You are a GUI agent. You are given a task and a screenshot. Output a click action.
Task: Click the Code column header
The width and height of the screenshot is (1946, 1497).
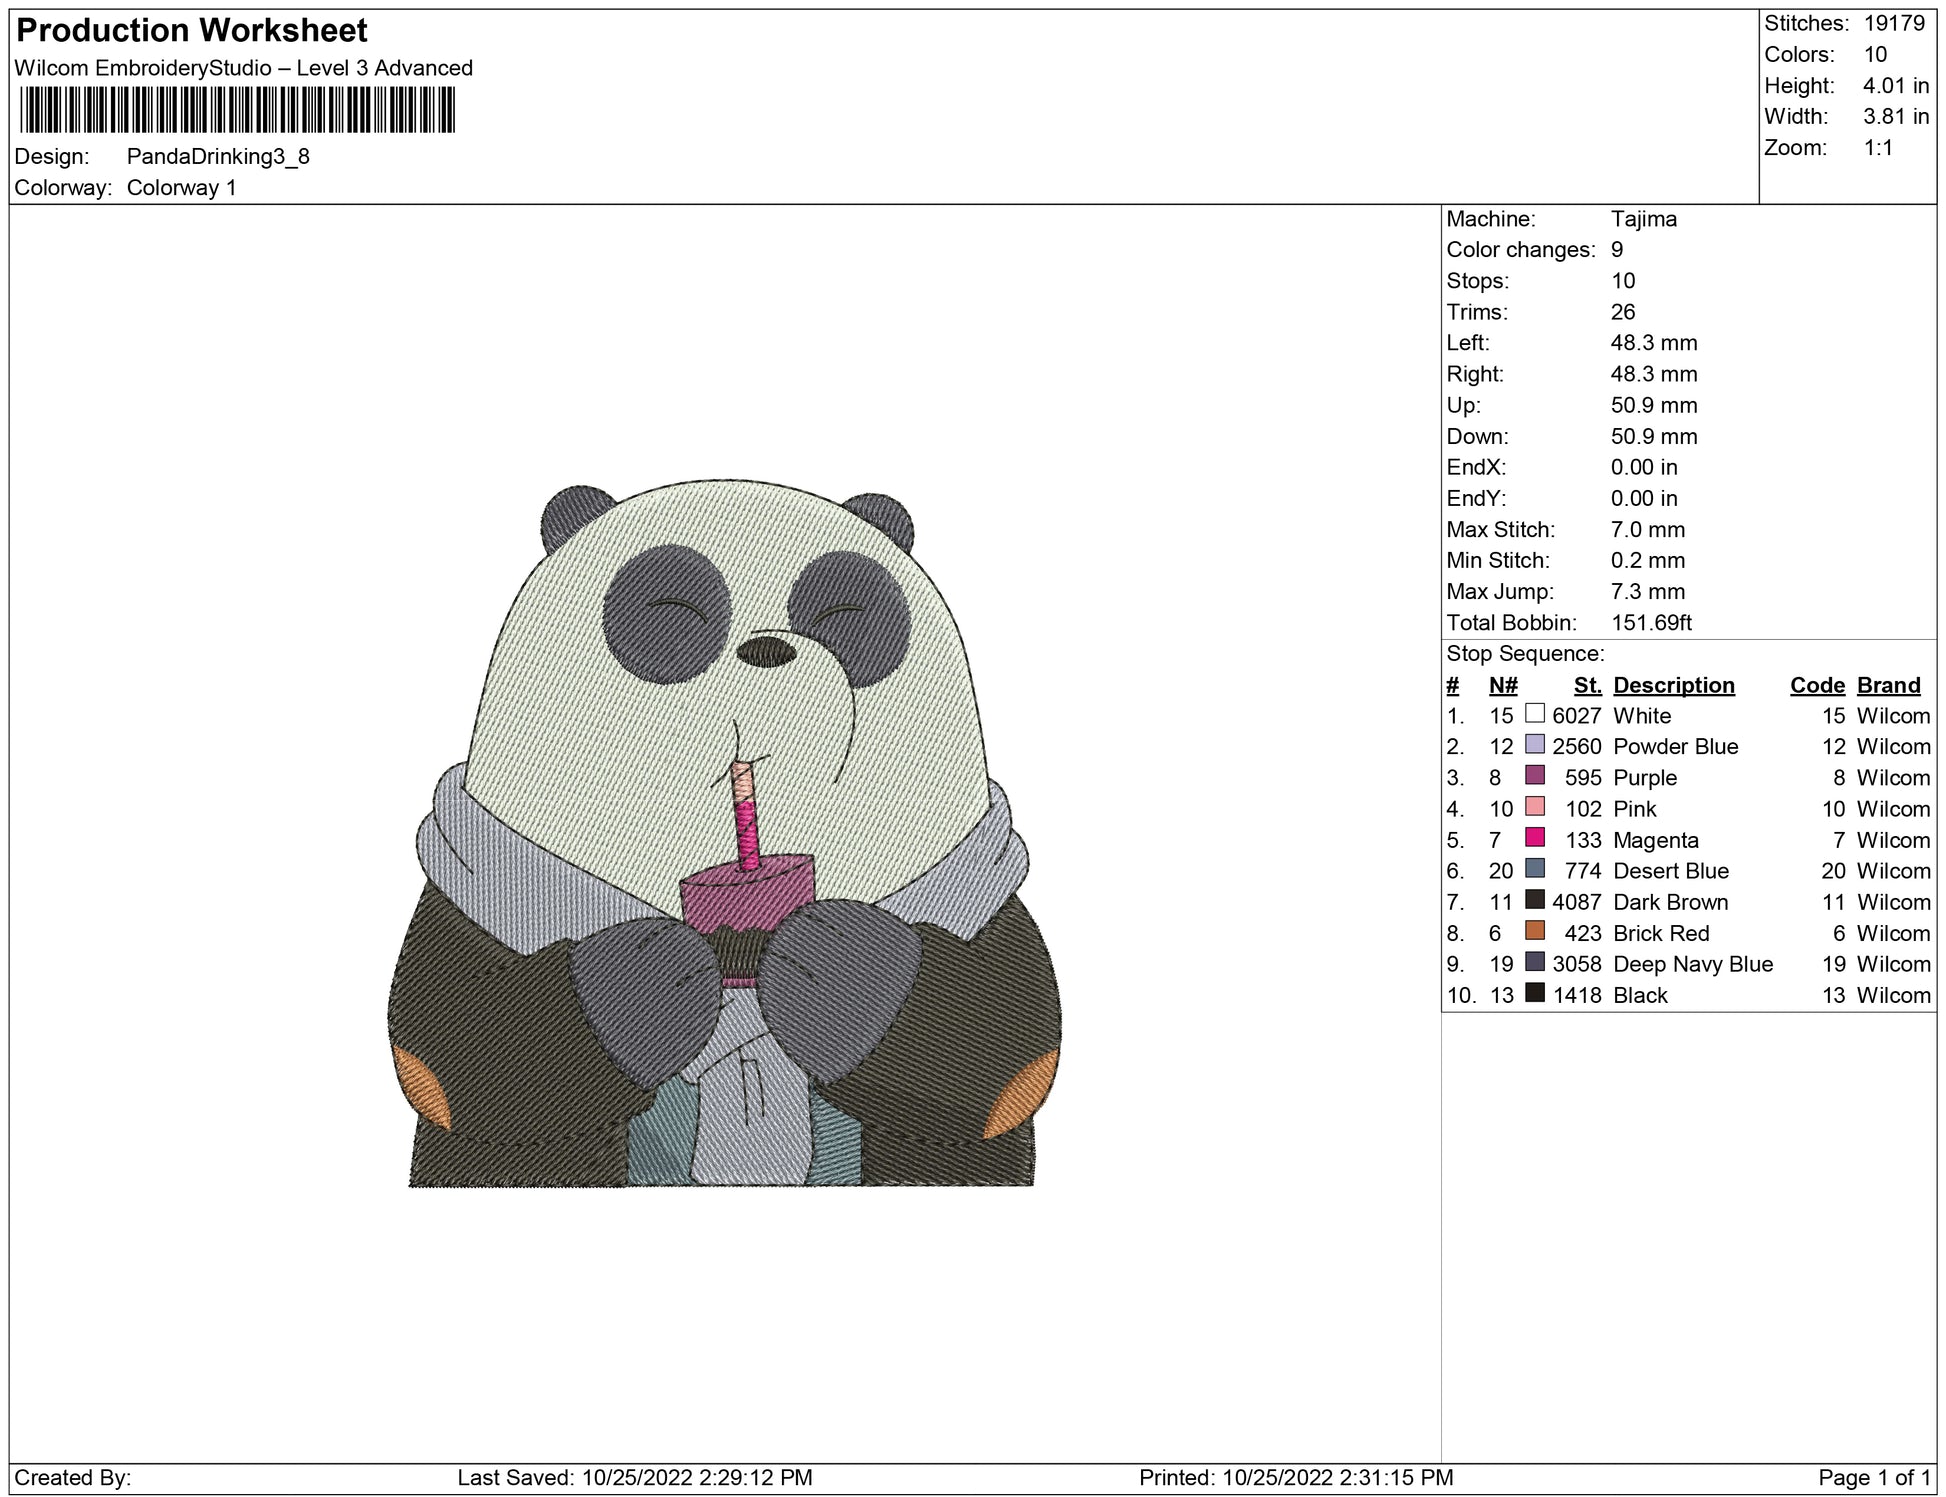(1816, 685)
